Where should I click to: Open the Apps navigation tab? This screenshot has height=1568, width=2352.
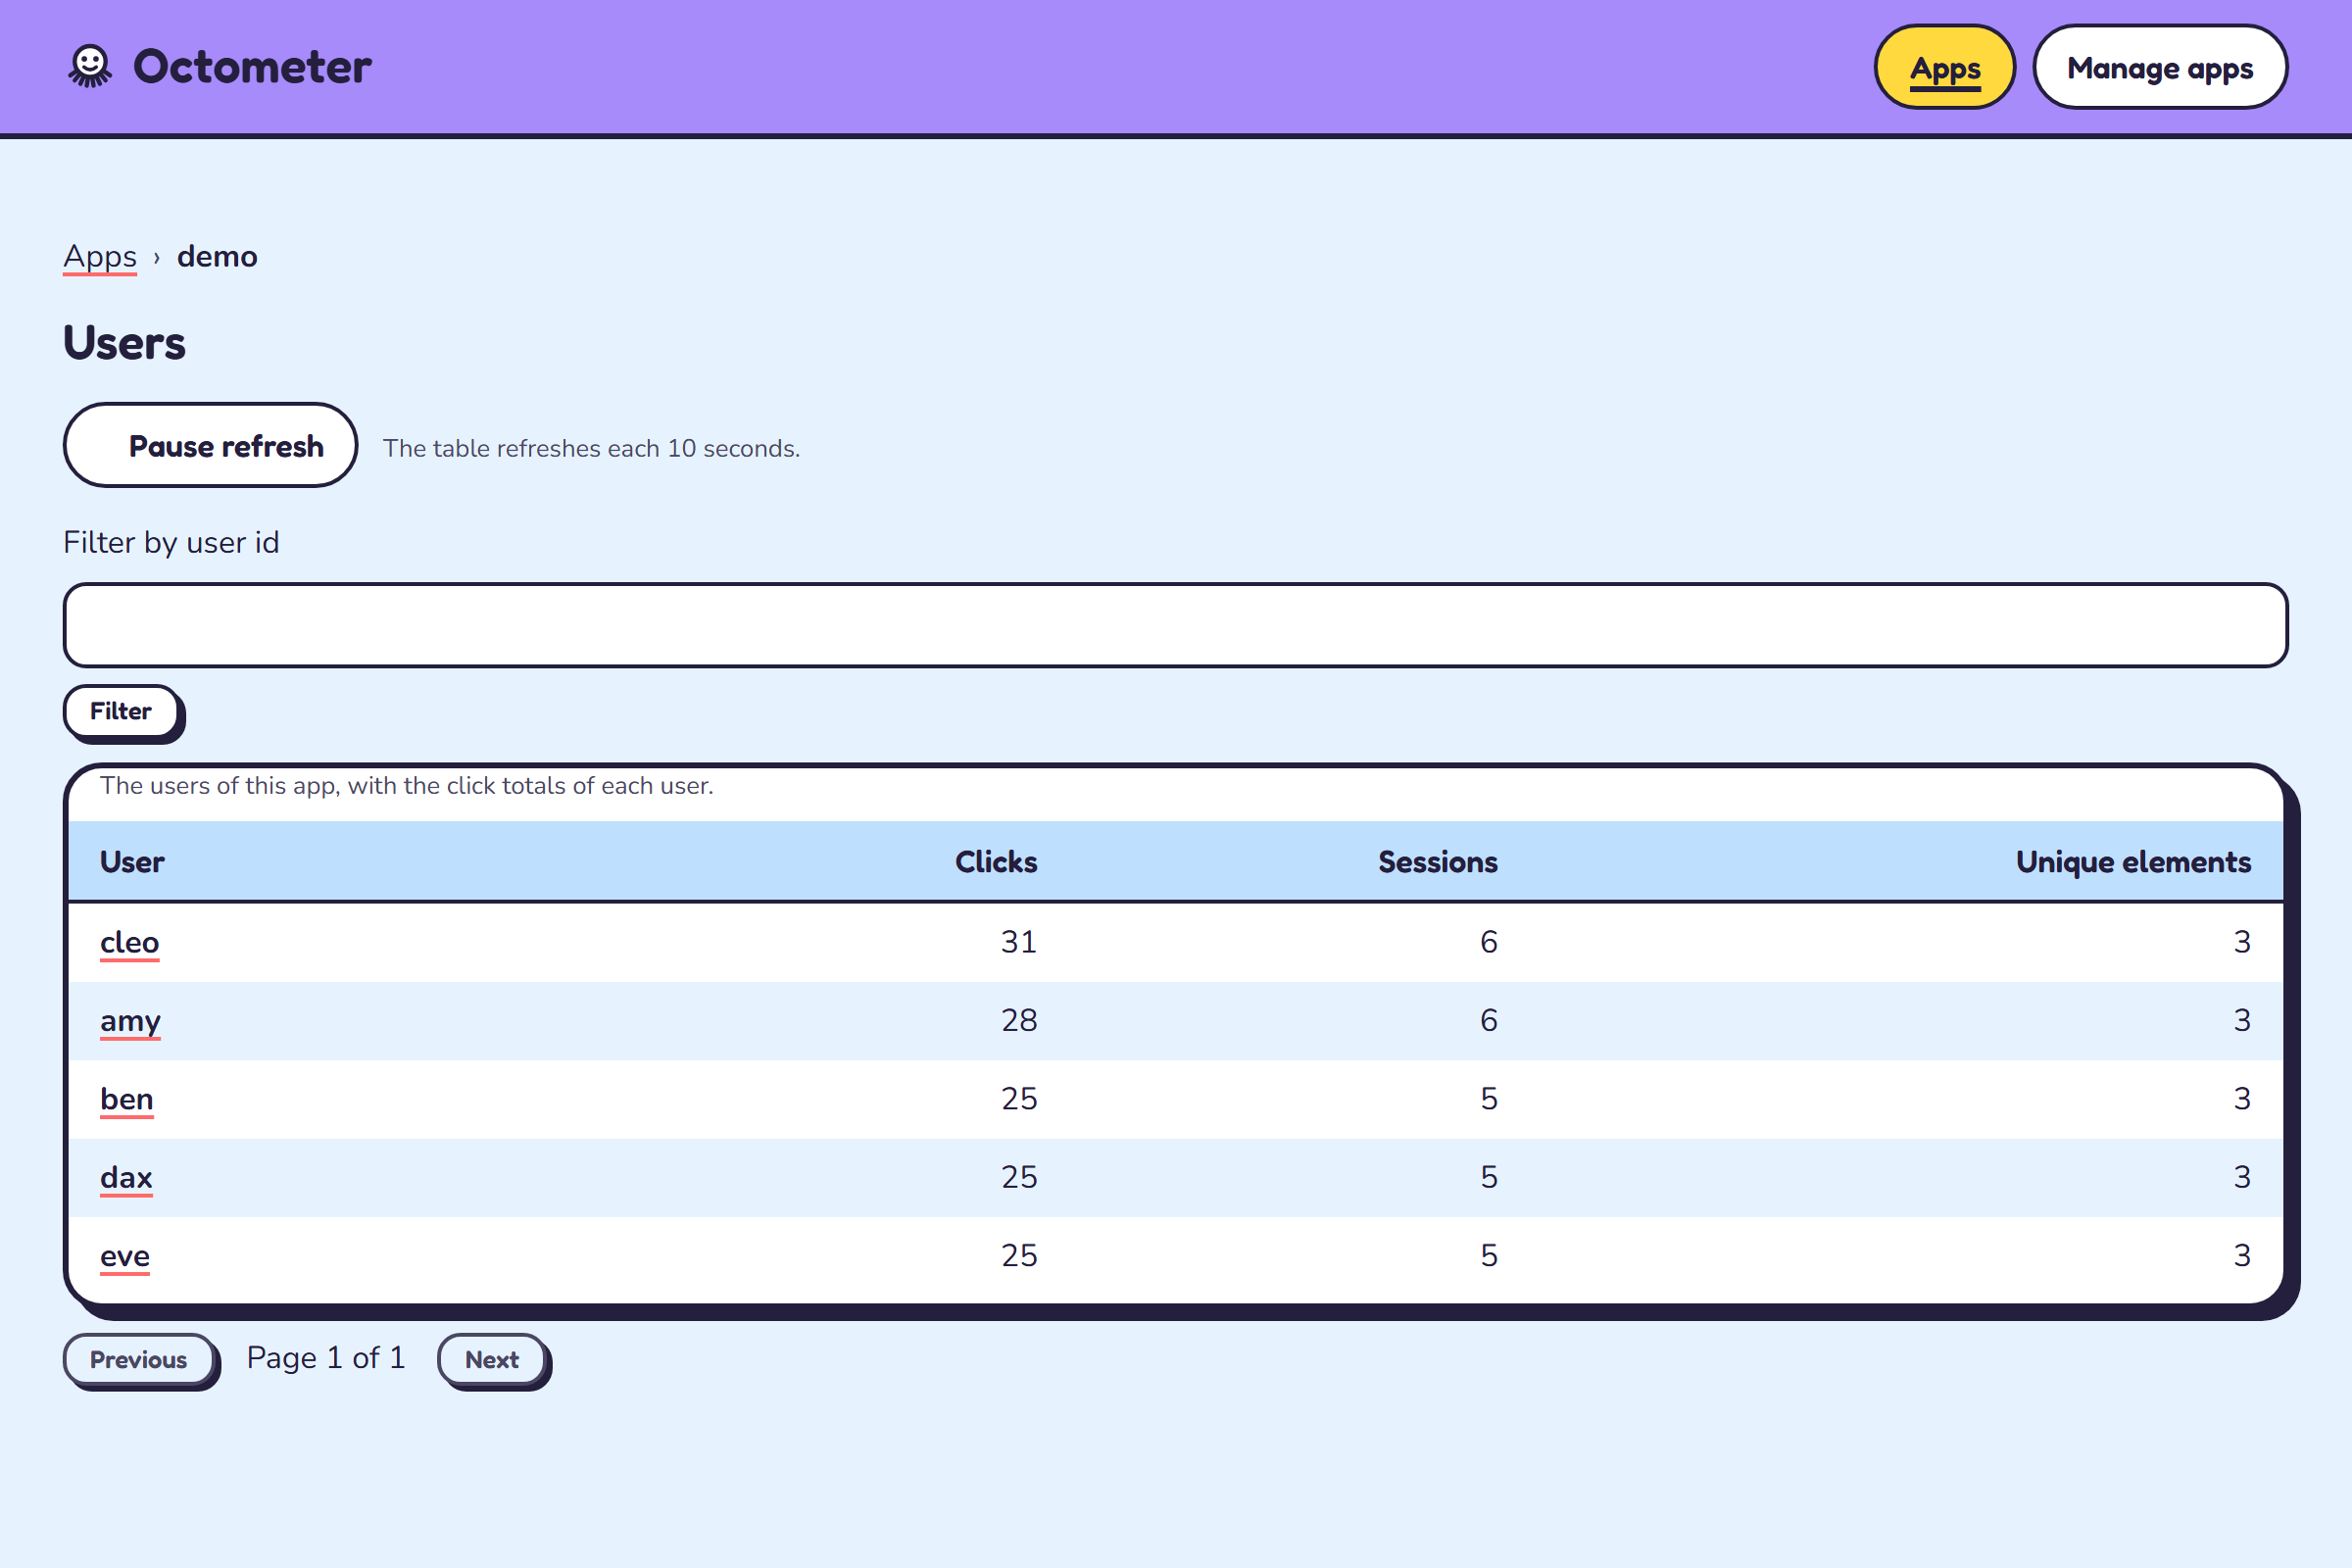pyautogui.click(x=1944, y=67)
